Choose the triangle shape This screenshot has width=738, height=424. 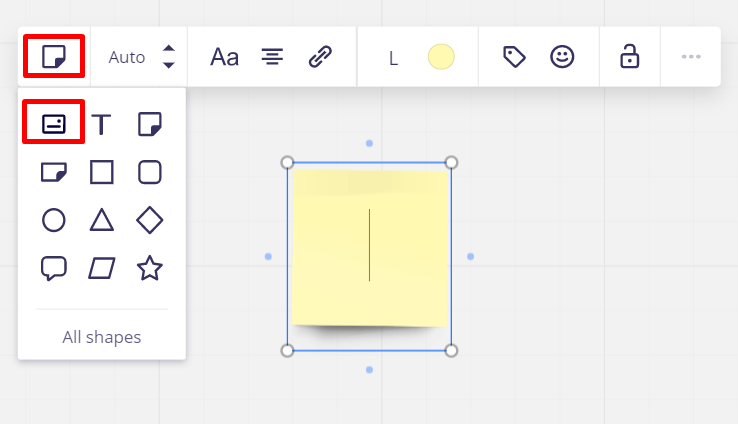coord(102,220)
